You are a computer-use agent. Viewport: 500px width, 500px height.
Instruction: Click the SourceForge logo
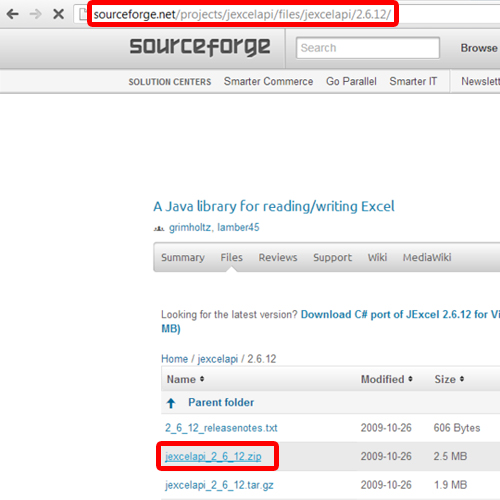point(200,47)
